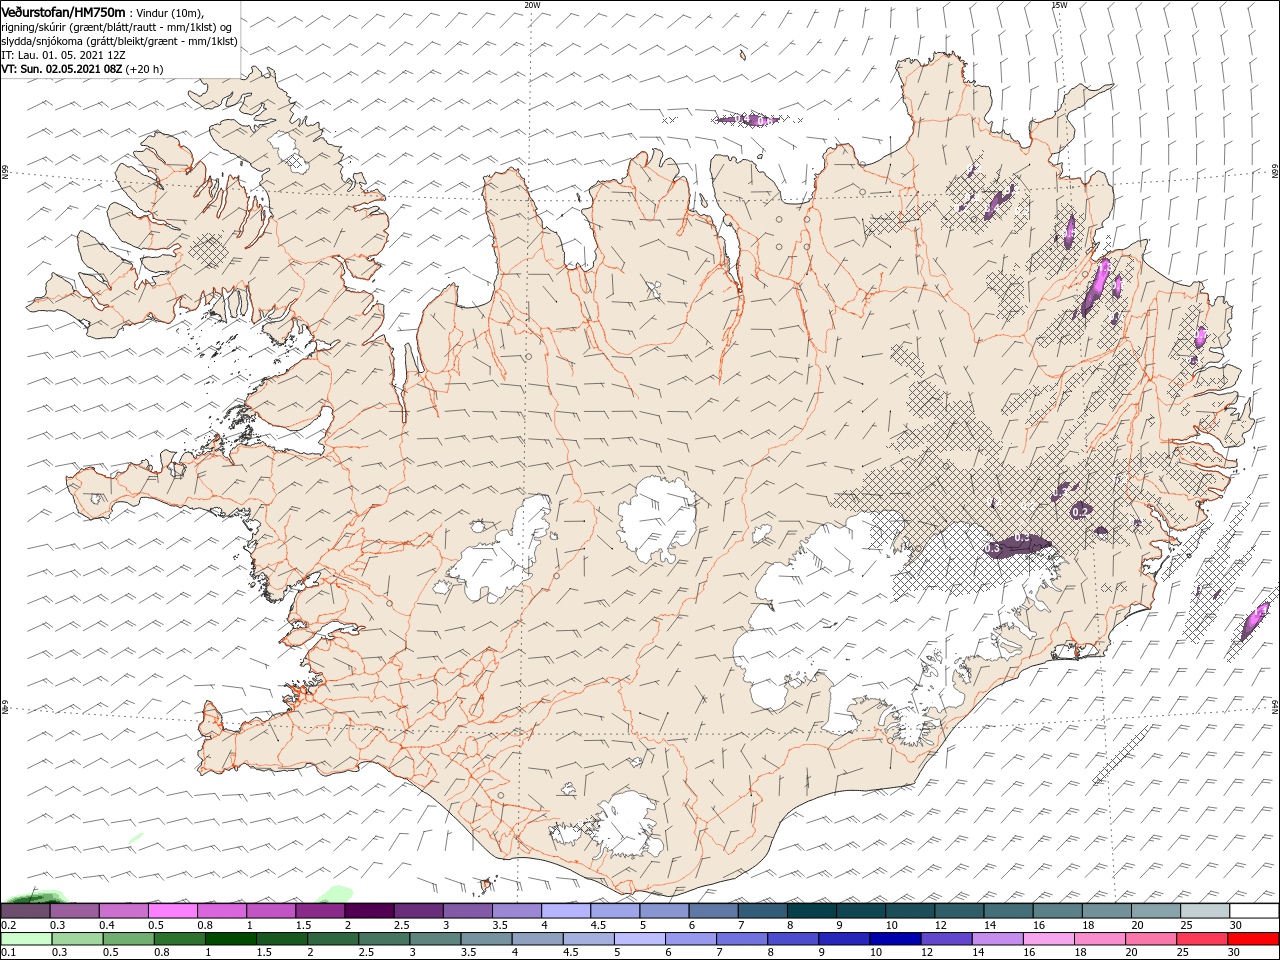Pick the pale green lower-row swatch at 0.1
Image resolution: width=1280 pixels, height=960 pixels.
[x=27, y=939]
